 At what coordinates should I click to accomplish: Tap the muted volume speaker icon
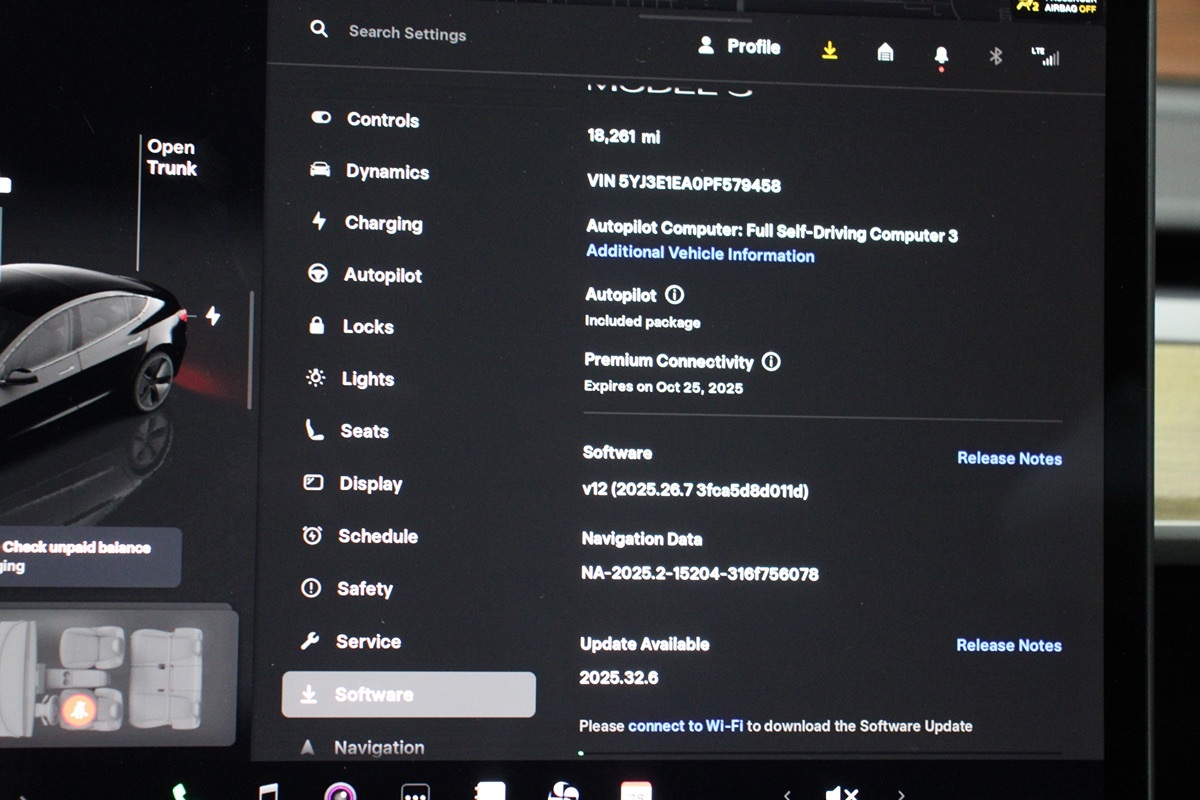(841, 794)
